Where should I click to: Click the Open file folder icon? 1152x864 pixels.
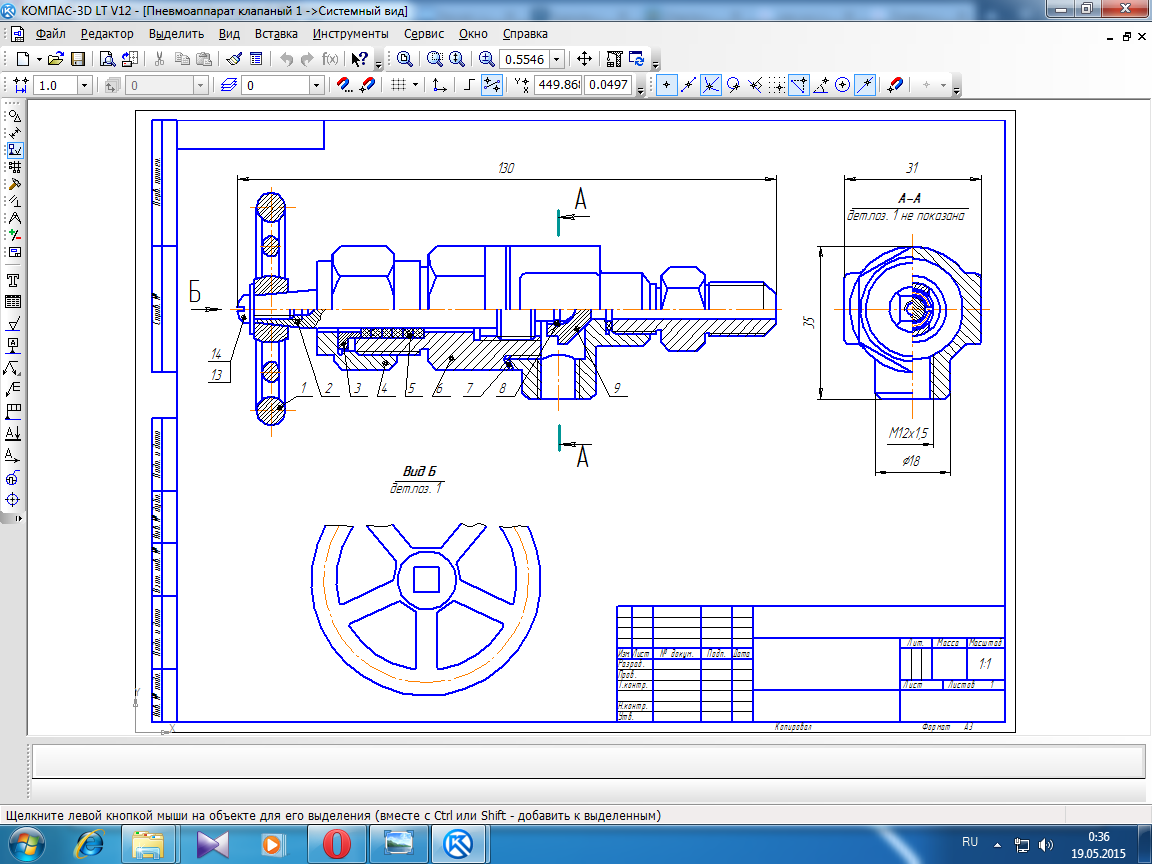pos(55,59)
